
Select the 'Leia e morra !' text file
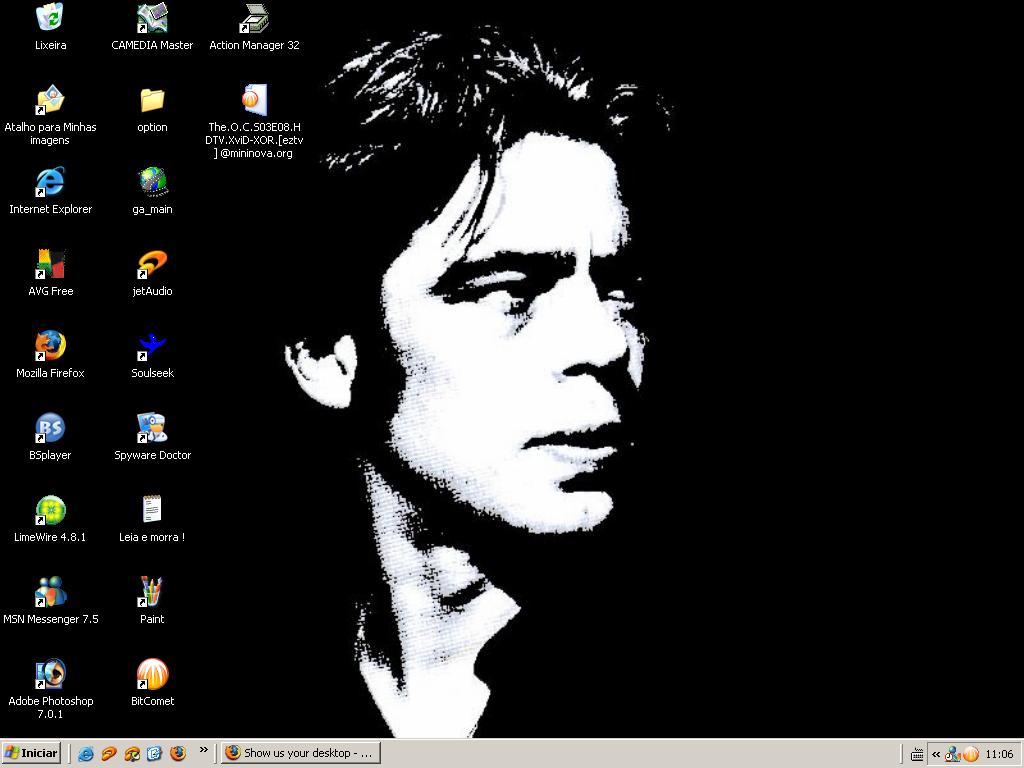pyautogui.click(x=152, y=510)
